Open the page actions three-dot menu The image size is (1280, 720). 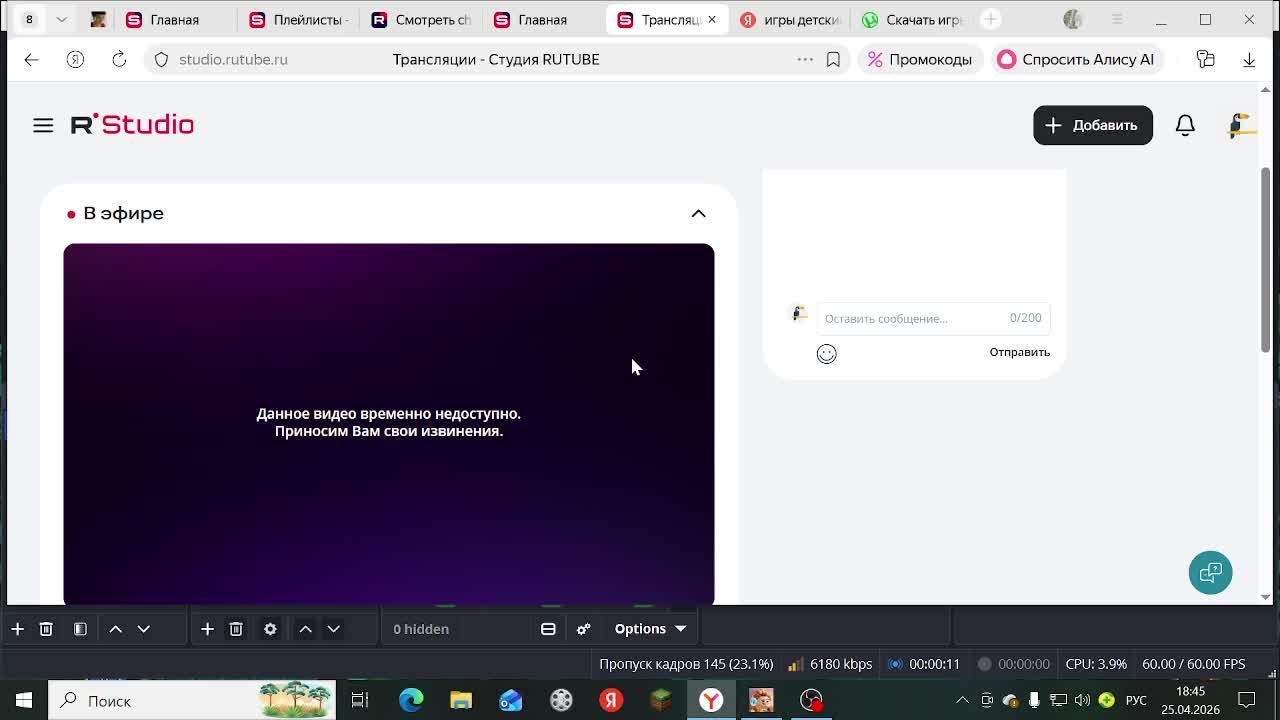point(805,59)
